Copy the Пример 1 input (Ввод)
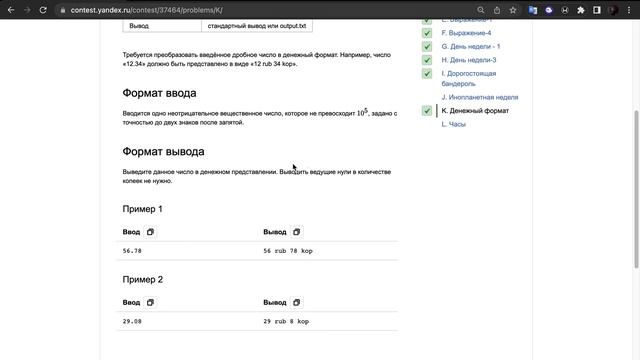Viewport: 640px width, 360px height. click(150, 232)
